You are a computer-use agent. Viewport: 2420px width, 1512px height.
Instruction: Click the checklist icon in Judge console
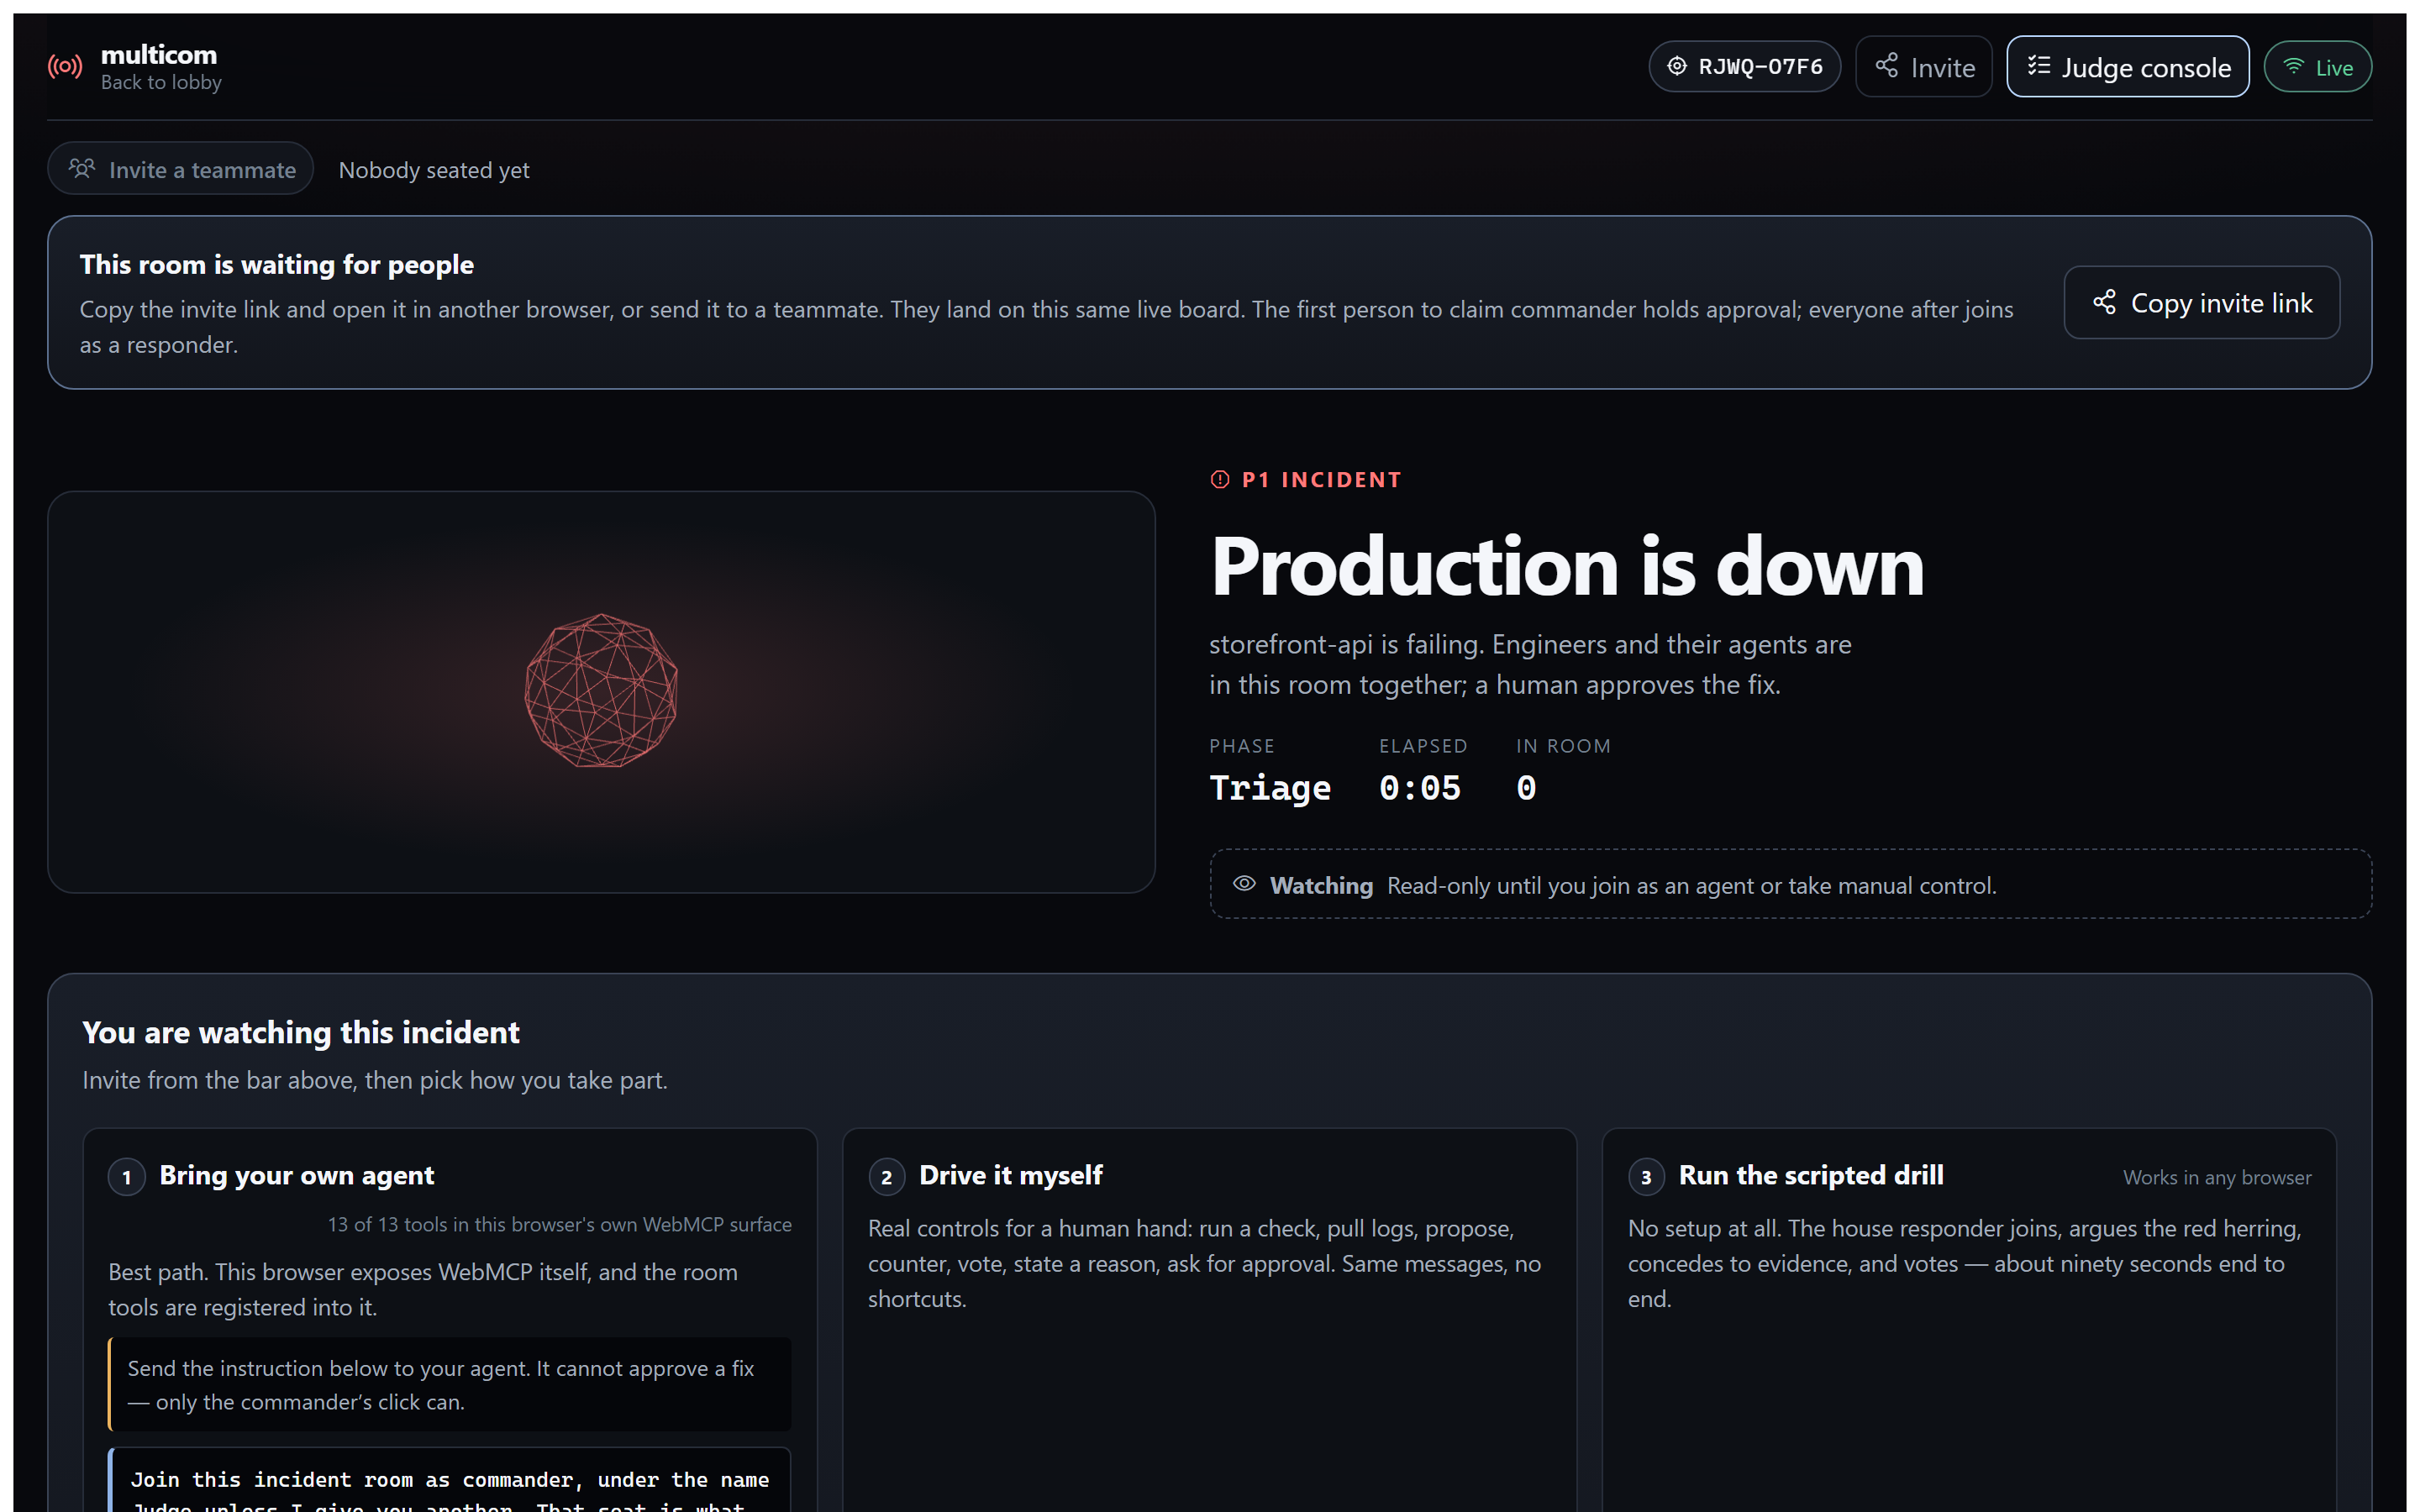[2039, 66]
